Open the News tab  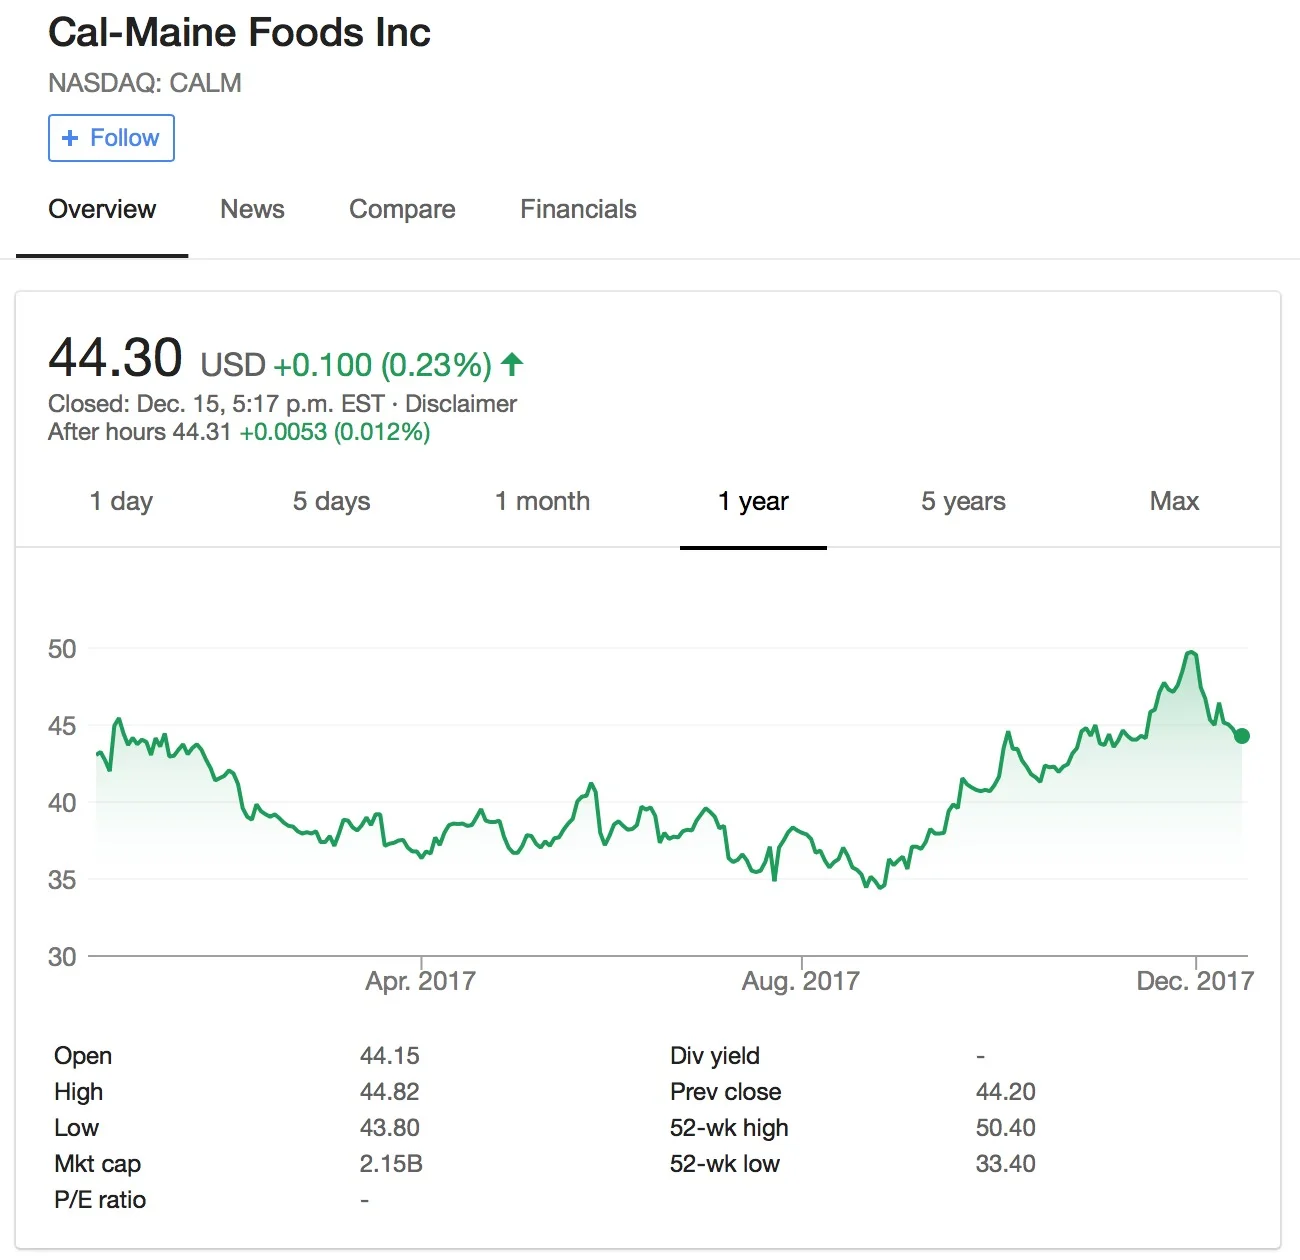tap(252, 209)
